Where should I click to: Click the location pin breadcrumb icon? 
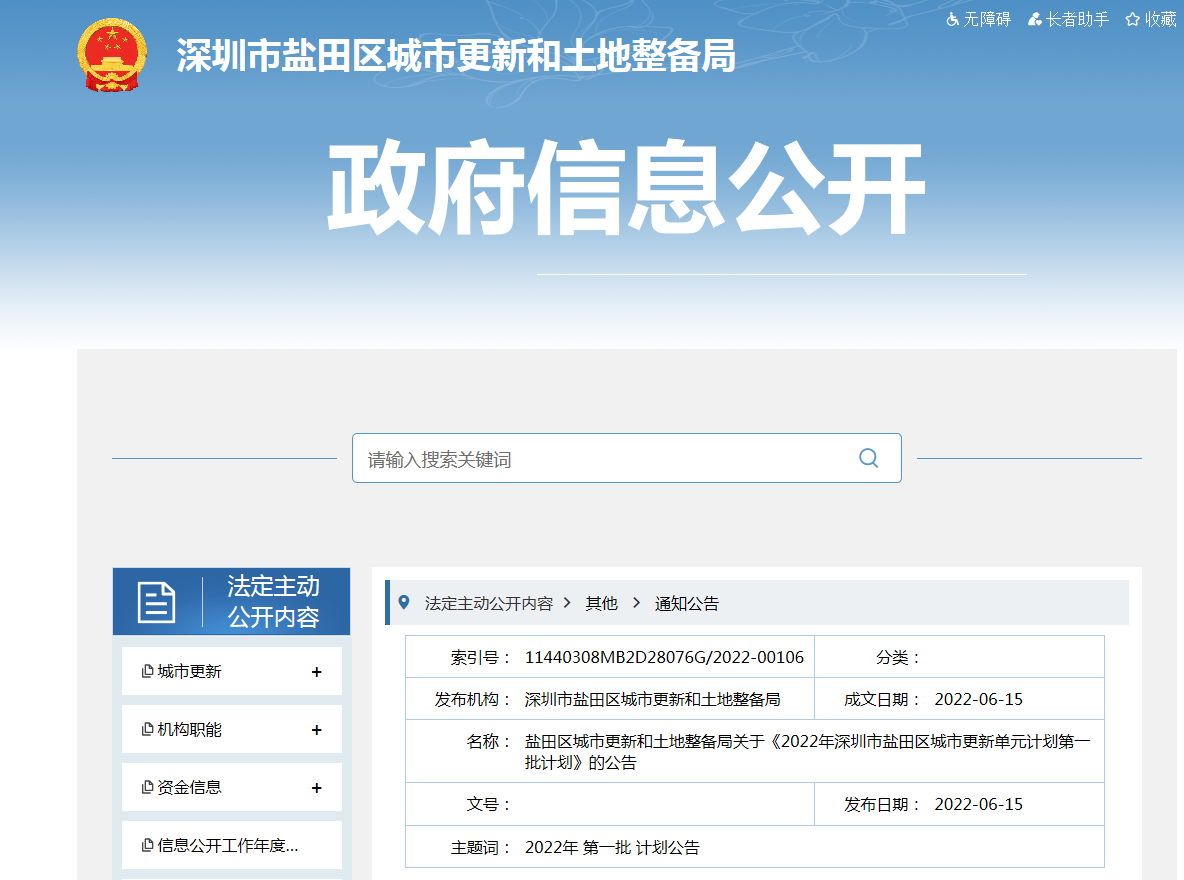tap(404, 602)
